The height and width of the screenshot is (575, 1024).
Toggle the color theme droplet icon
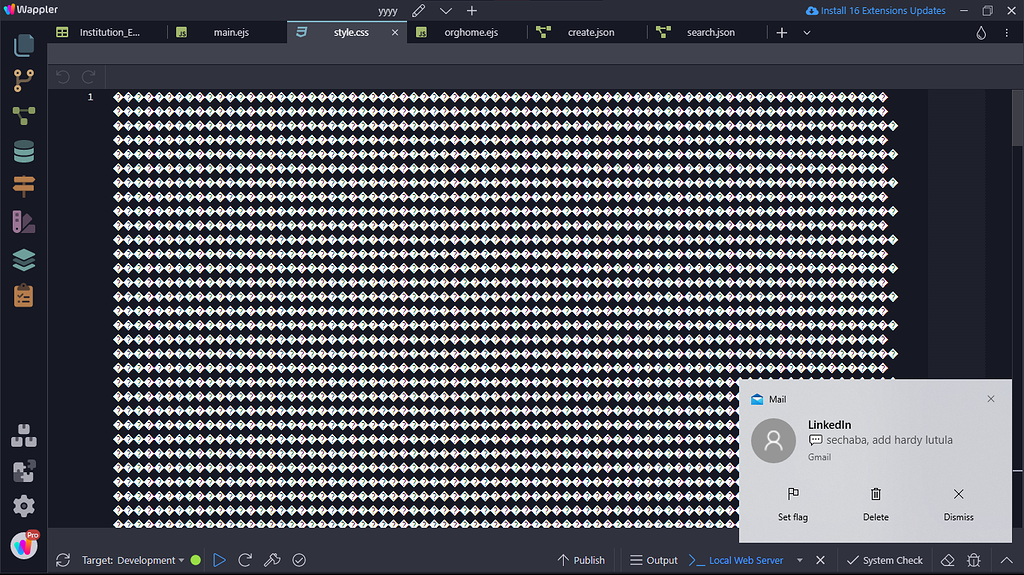coord(981,32)
